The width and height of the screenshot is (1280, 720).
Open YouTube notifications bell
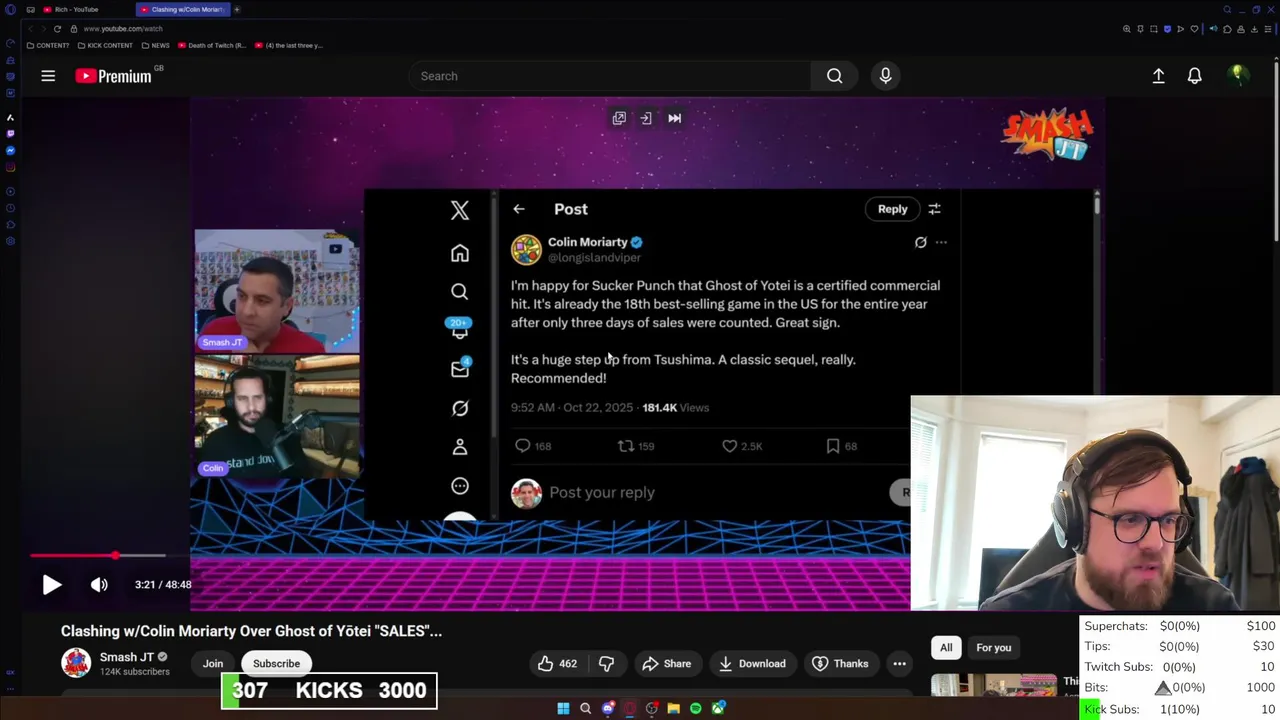click(1194, 76)
